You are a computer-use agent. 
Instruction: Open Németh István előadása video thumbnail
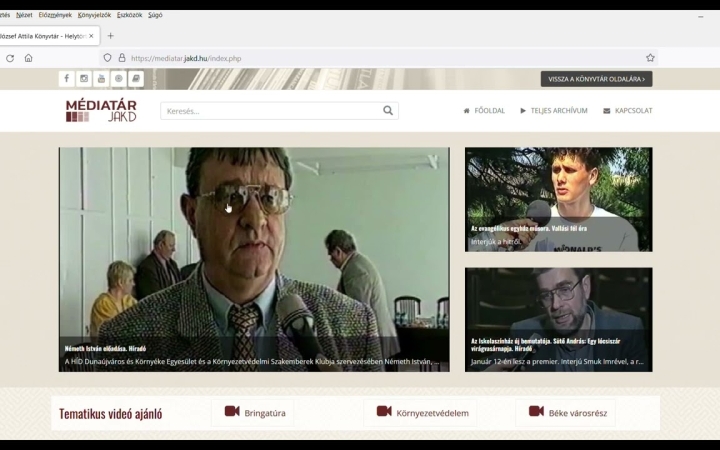(x=254, y=259)
